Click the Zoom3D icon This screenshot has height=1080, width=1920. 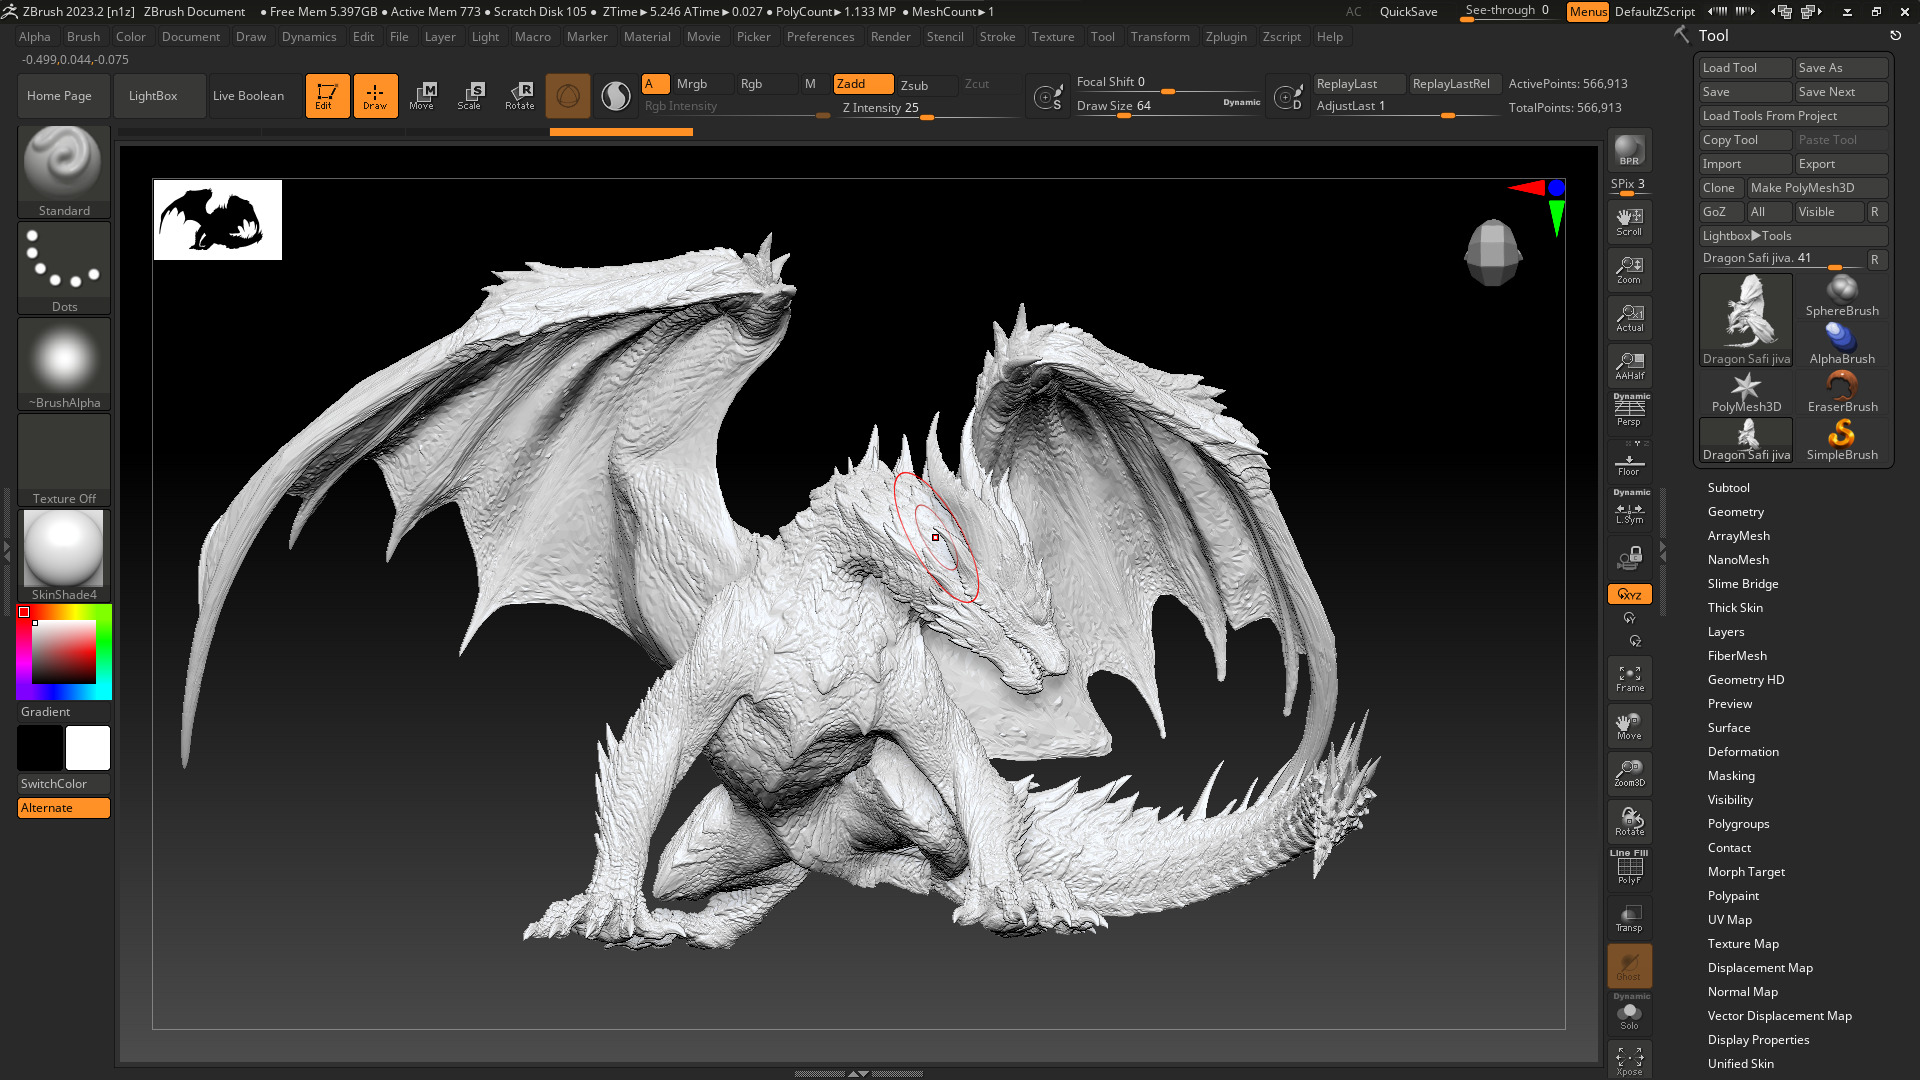pos(1629,774)
